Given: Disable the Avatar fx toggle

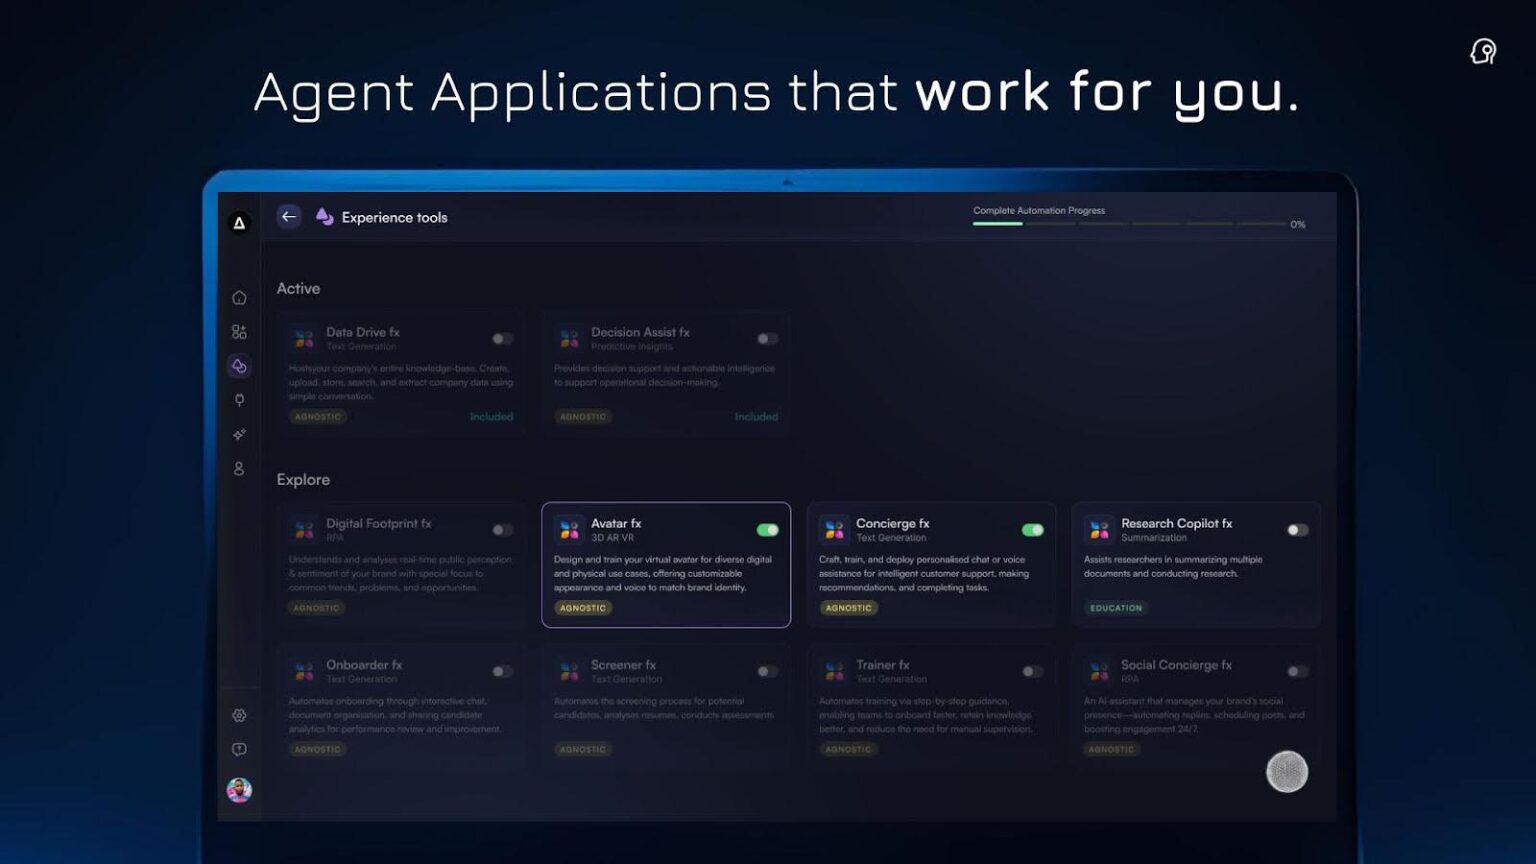Looking at the screenshot, I should pos(767,530).
